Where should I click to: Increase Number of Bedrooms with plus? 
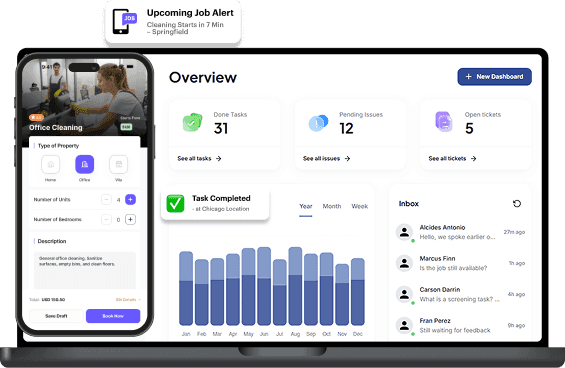coord(130,219)
